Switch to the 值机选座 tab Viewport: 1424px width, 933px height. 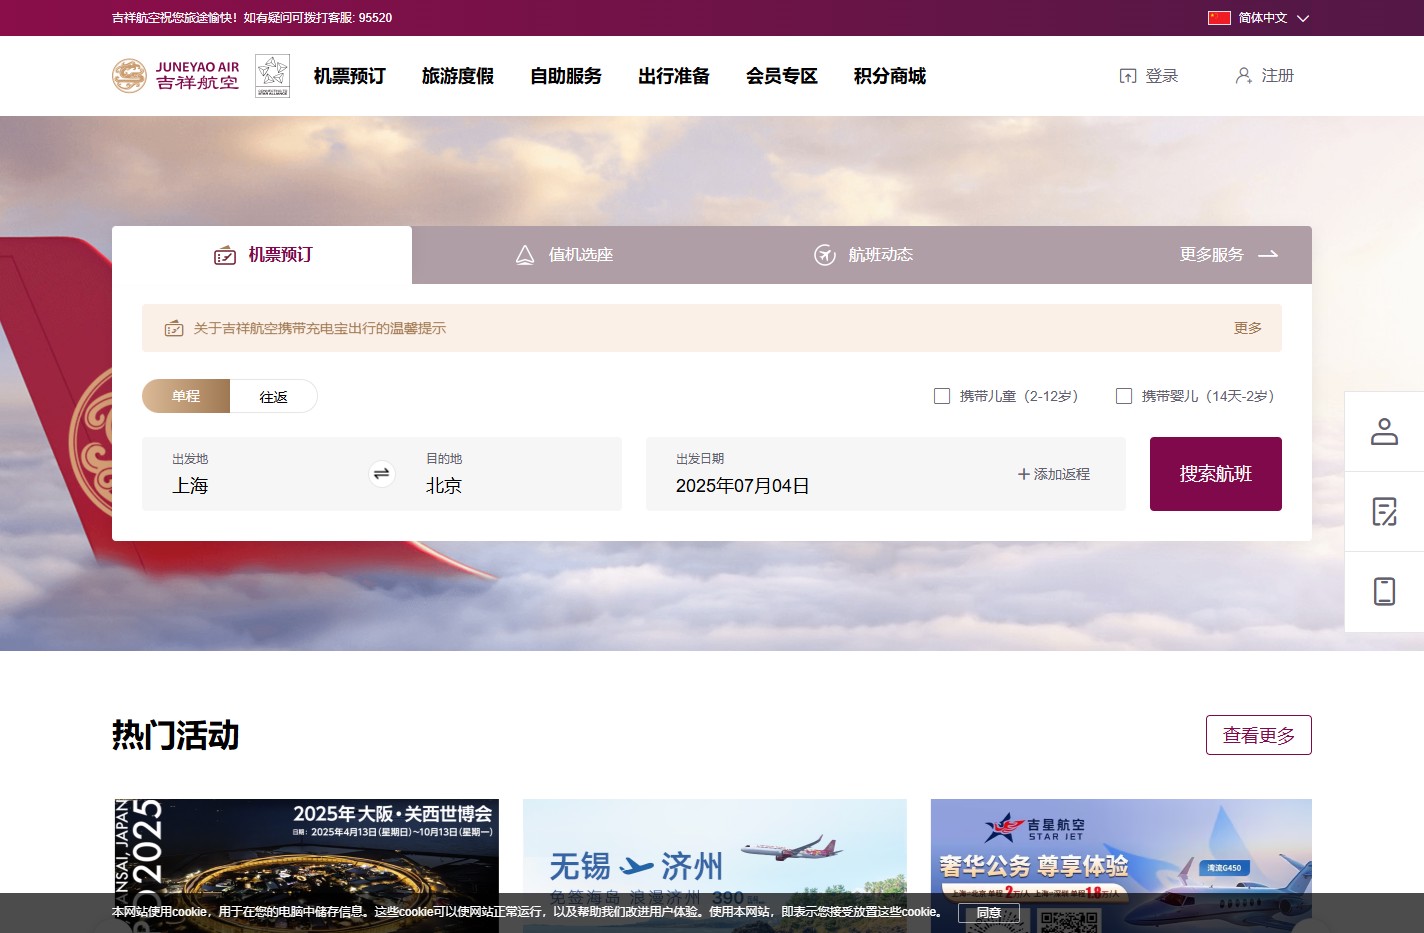click(562, 255)
